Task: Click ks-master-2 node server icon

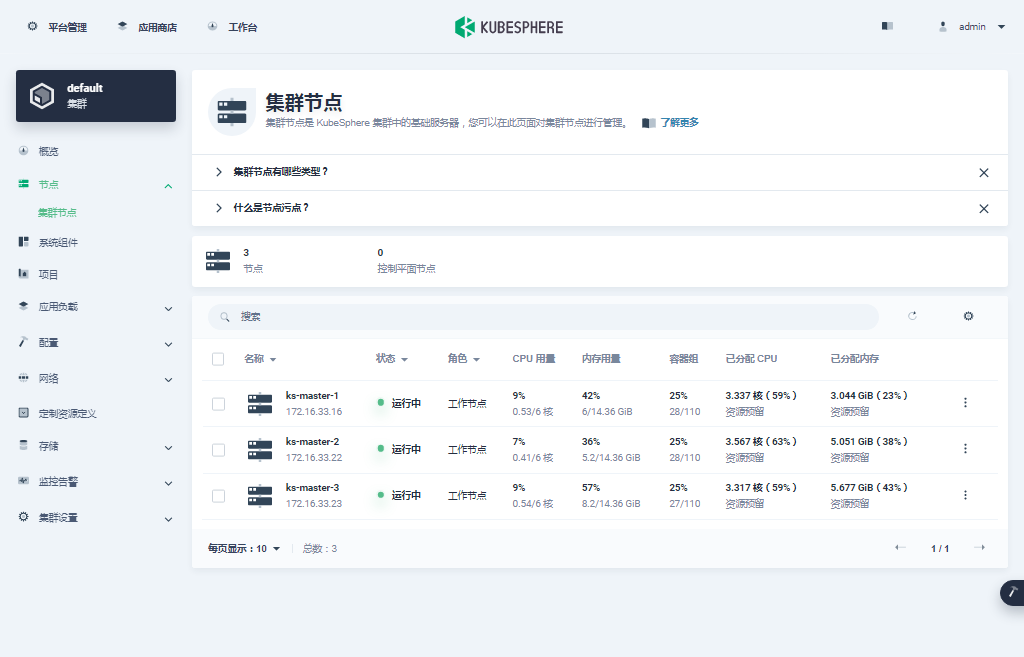Action: (x=260, y=450)
